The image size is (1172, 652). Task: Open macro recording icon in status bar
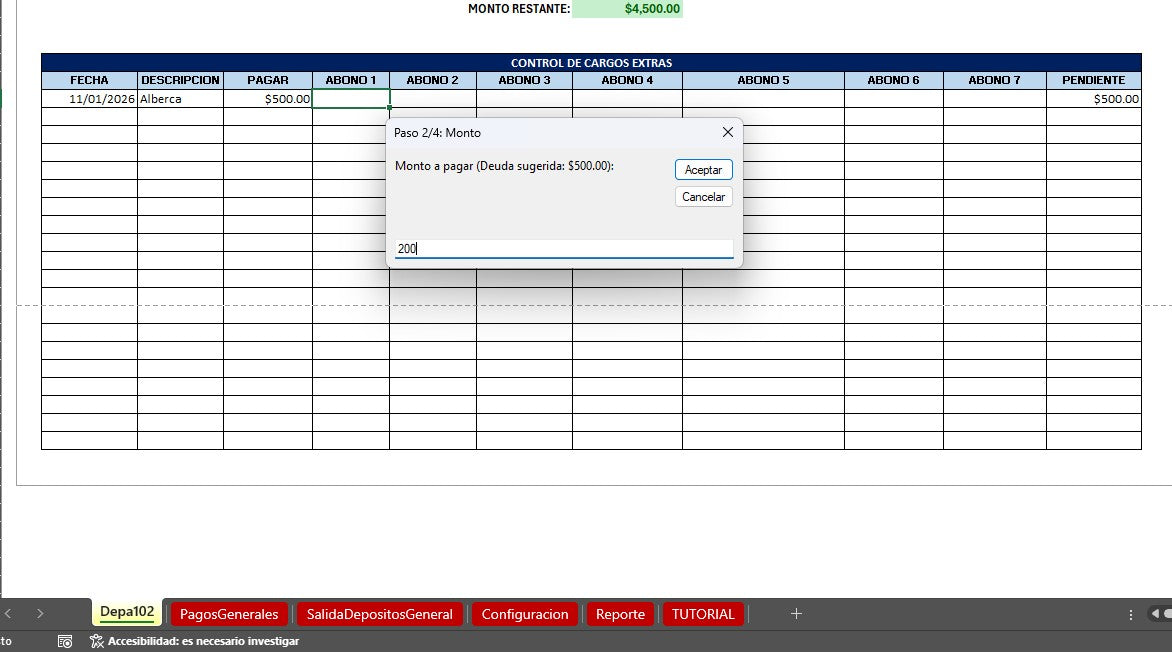pos(64,641)
